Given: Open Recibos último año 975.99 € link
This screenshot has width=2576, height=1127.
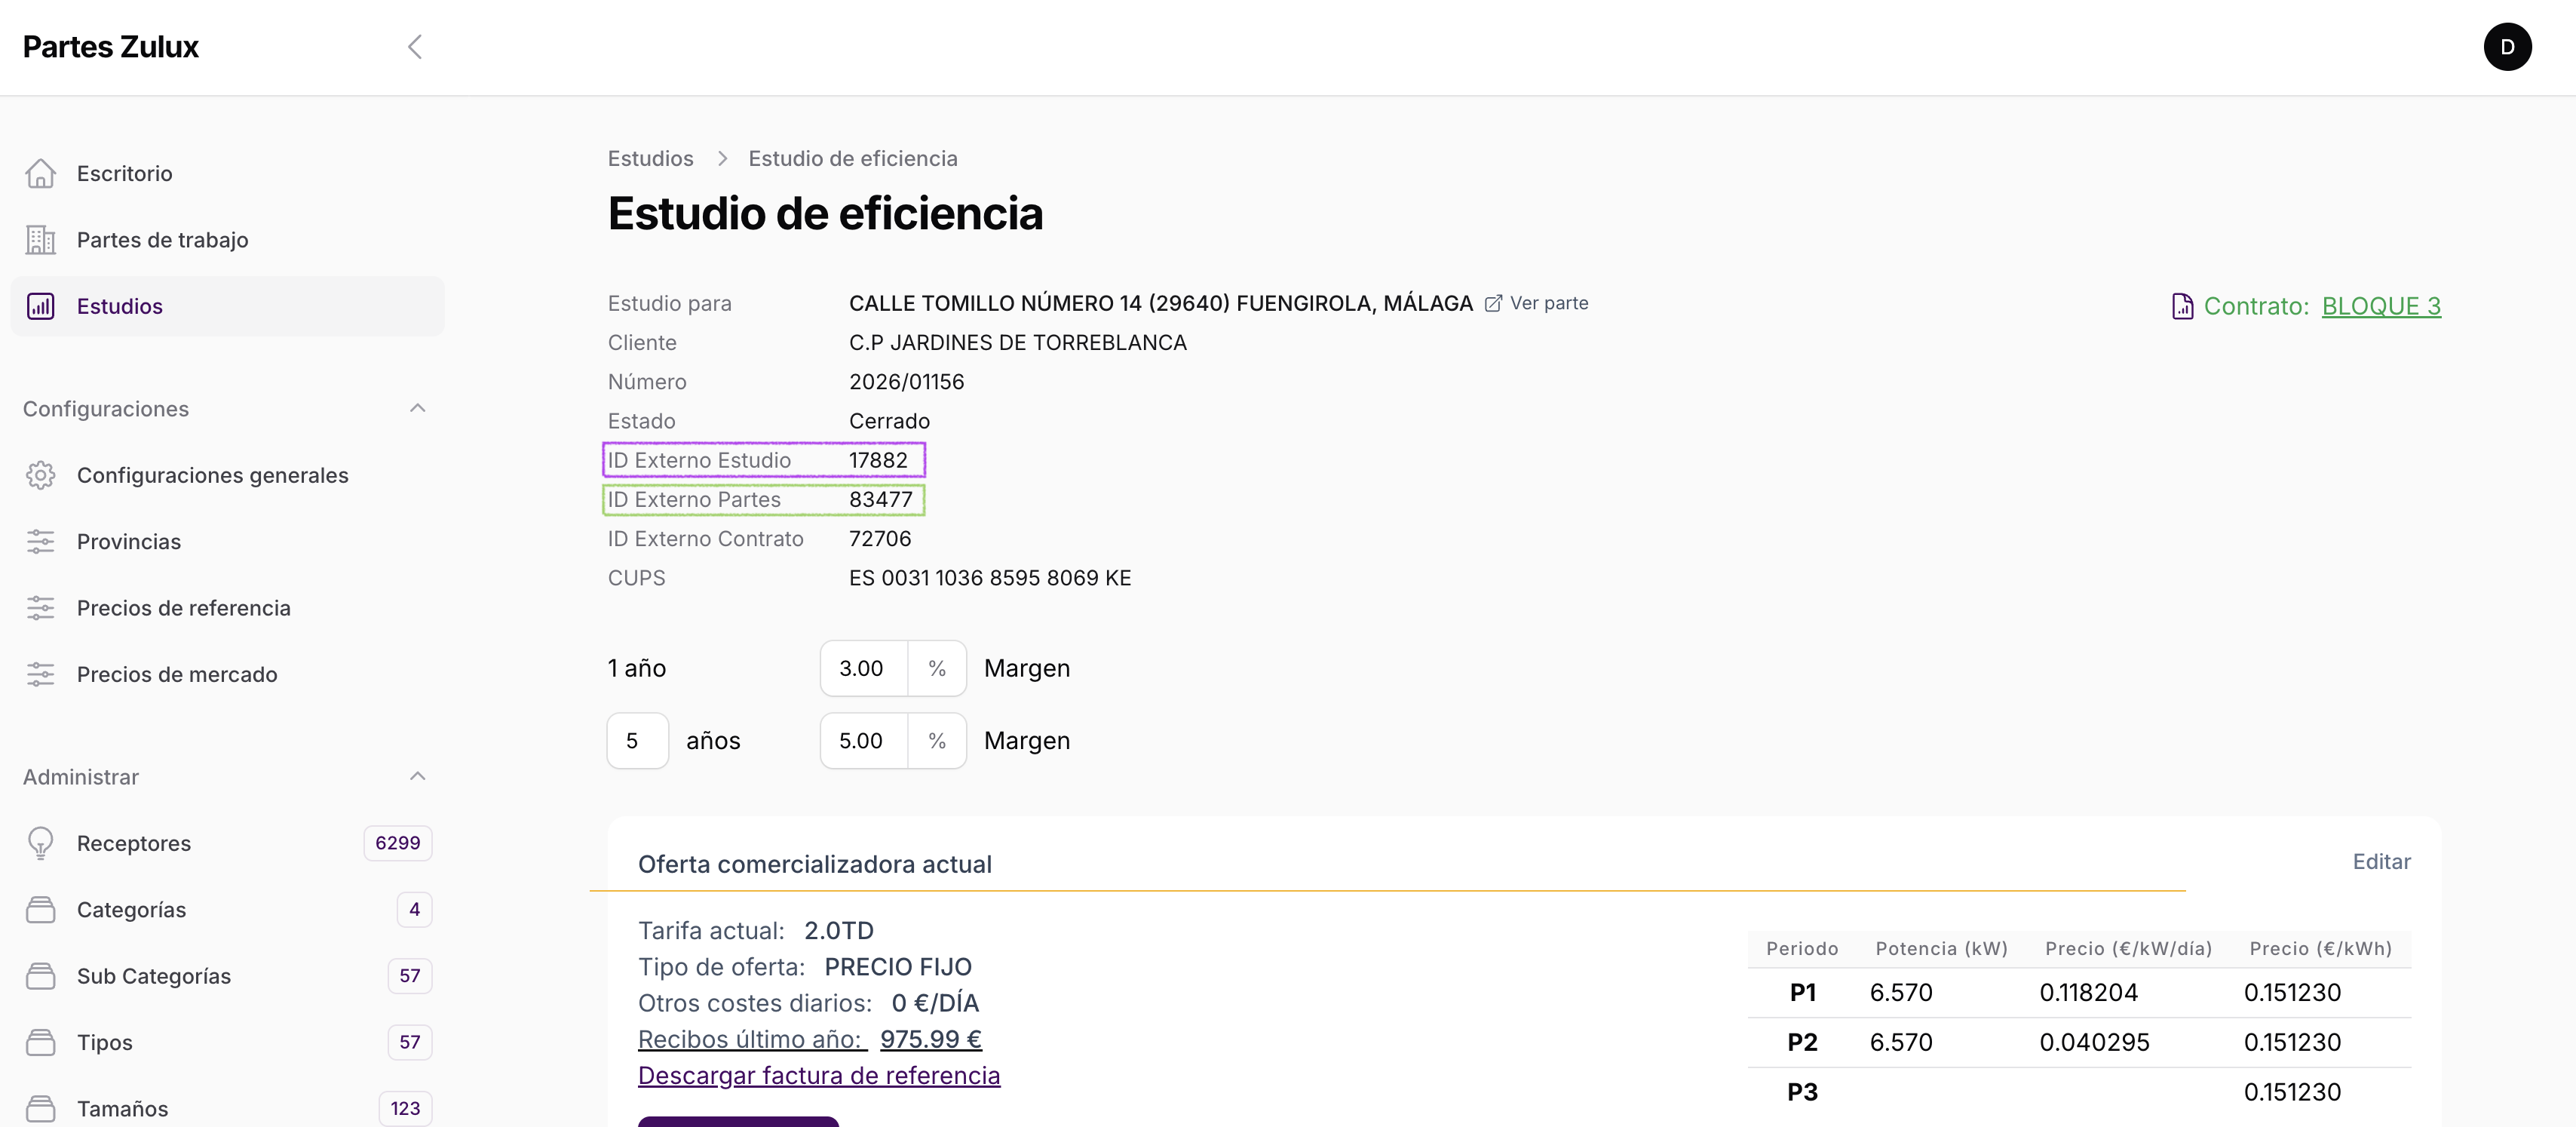Looking at the screenshot, I should (x=810, y=1039).
